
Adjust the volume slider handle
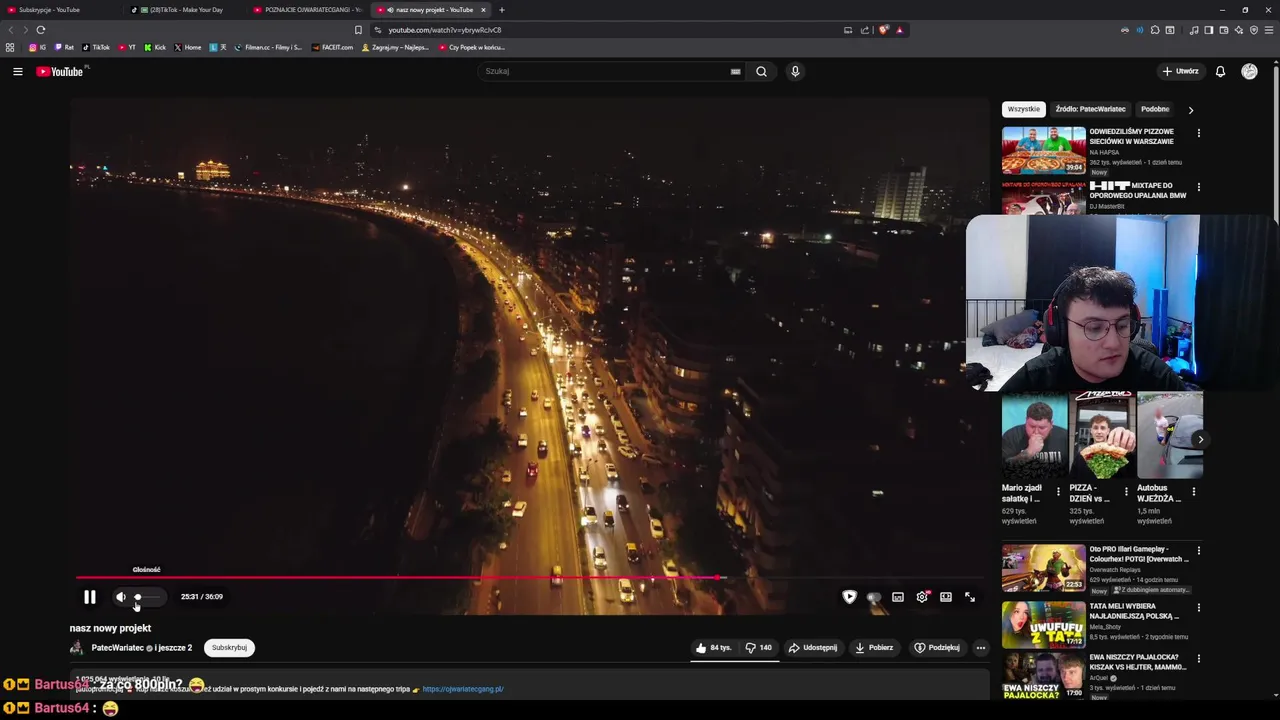[138, 597]
